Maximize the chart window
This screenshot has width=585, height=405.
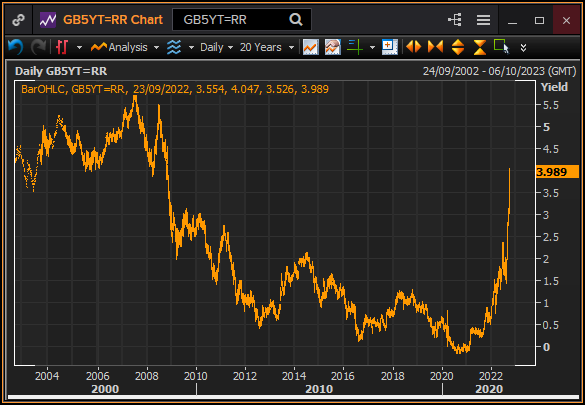click(539, 20)
